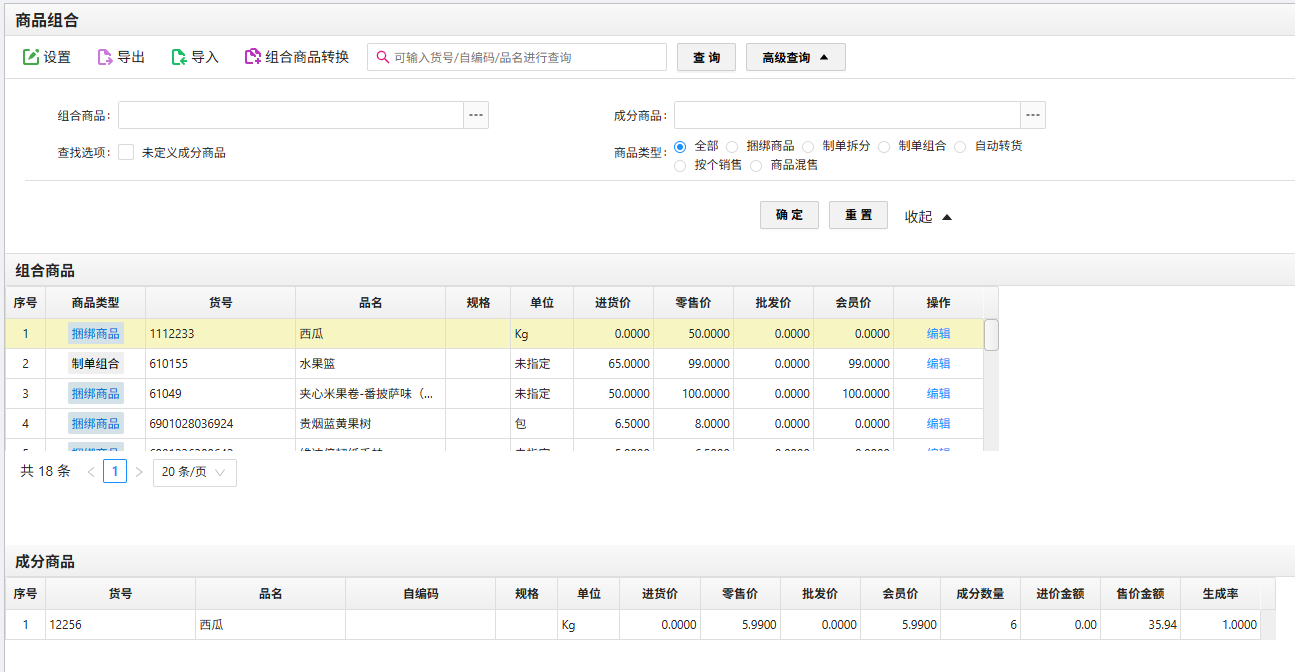Go to previous page arrow

91,472
